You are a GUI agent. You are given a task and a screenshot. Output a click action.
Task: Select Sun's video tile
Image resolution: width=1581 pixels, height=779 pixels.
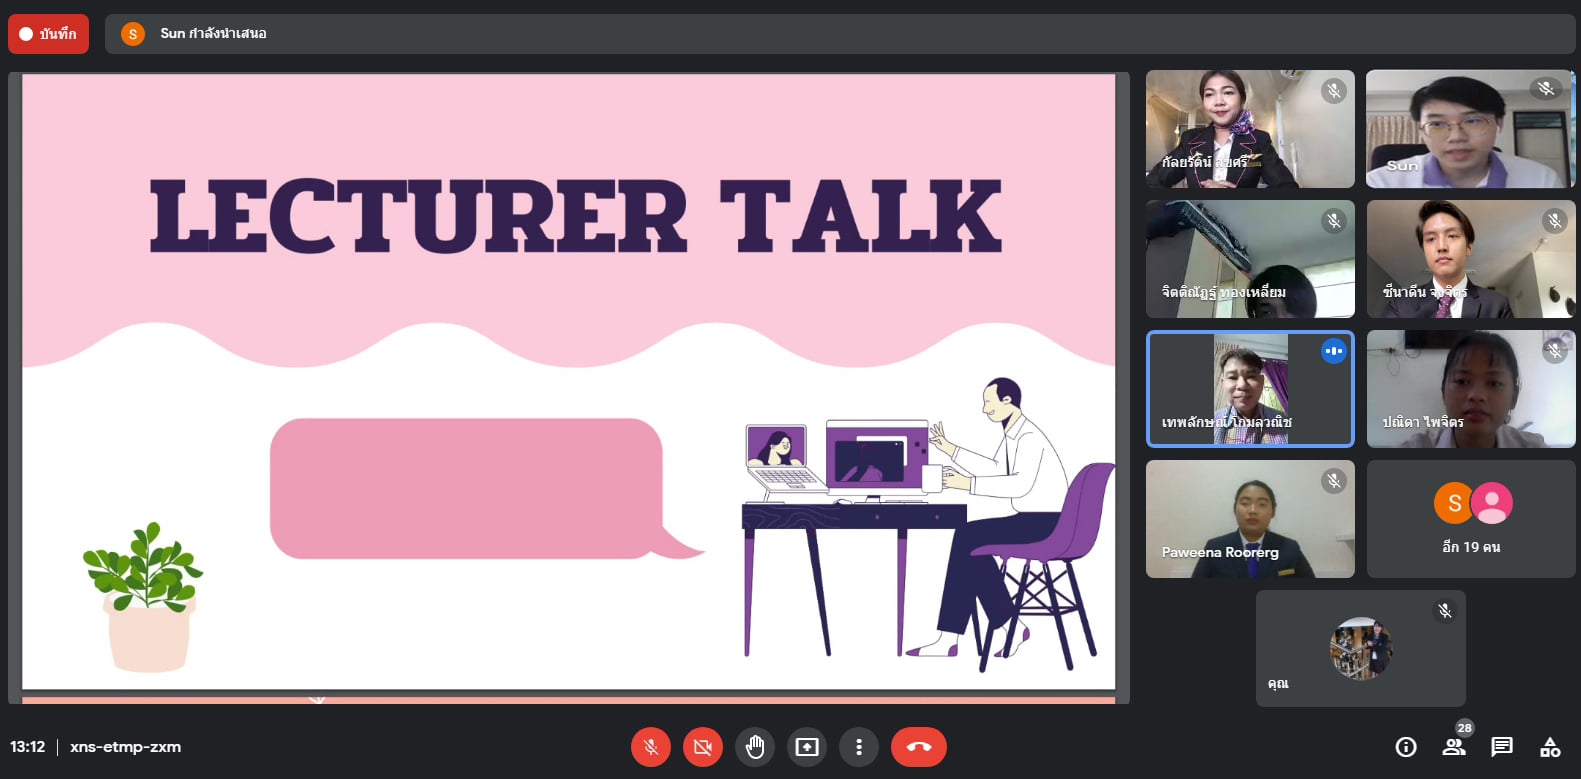pyautogui.click(x=1470, y=129)
